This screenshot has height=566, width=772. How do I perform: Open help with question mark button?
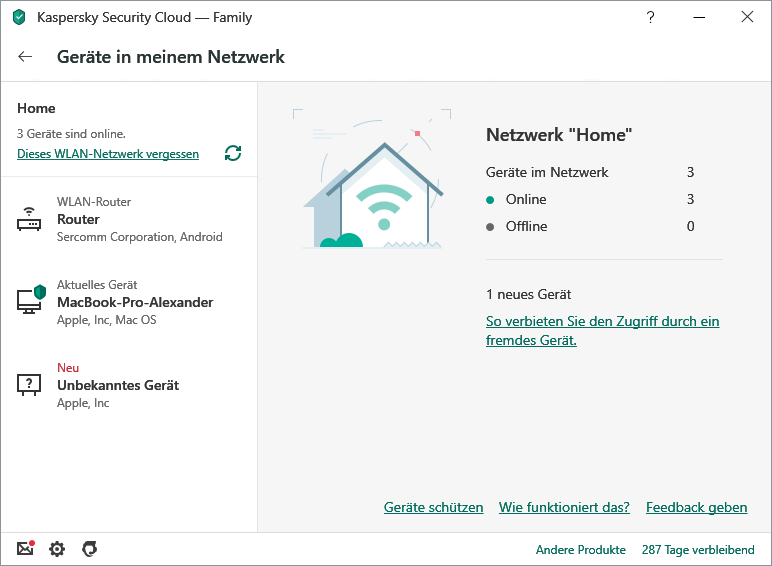pos(651,17)
